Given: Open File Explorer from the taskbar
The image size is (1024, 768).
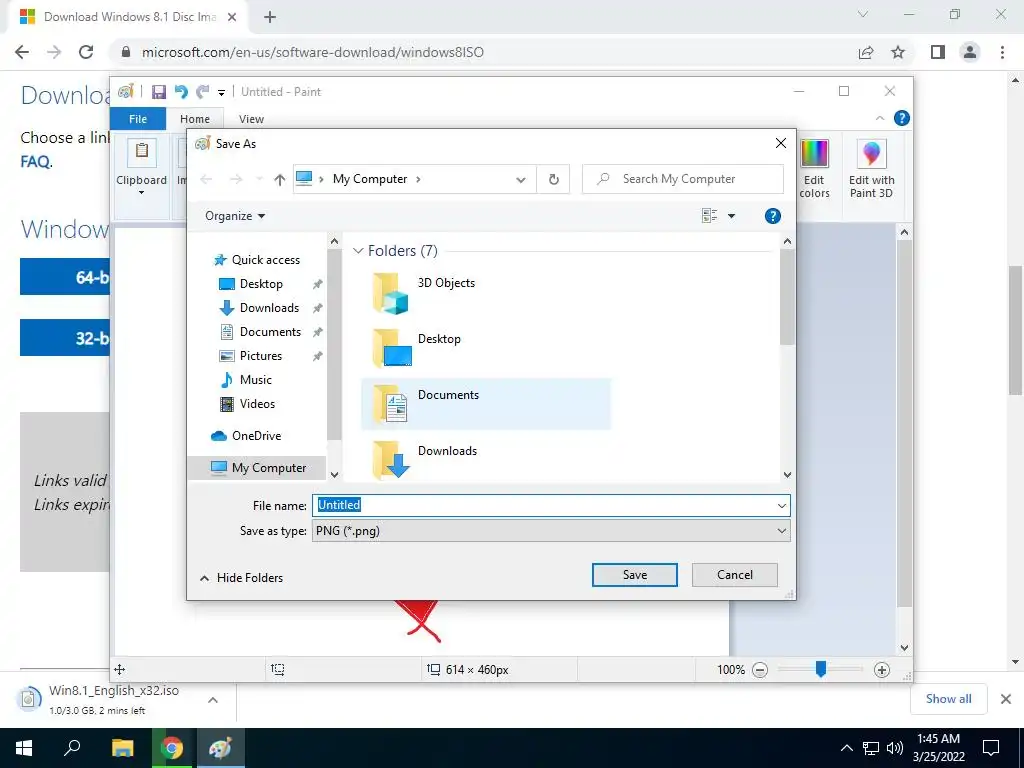Looking at the screenshot, I should click(122, 748).
